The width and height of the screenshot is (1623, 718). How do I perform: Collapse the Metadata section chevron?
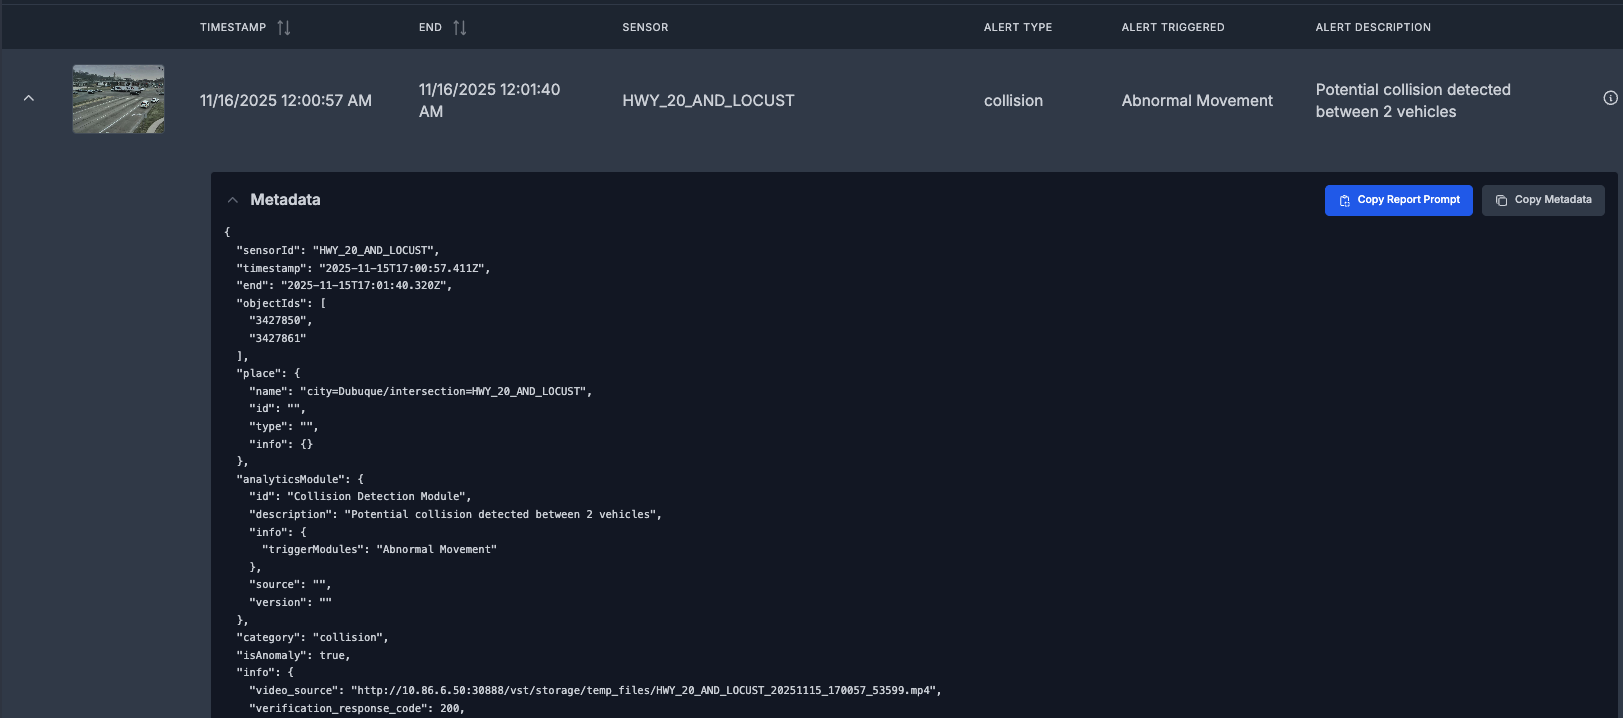233,200
